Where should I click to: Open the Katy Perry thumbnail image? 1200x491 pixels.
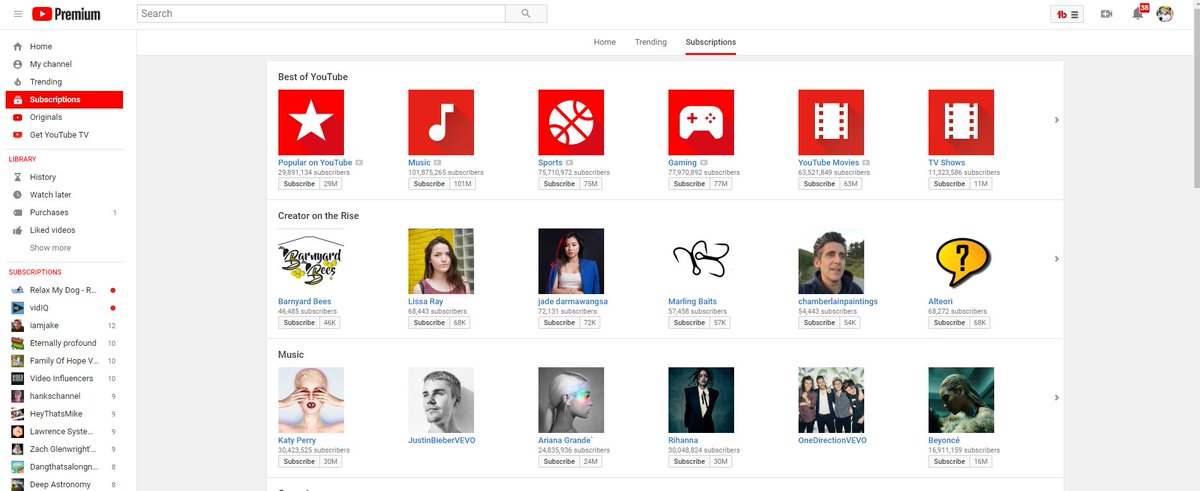tap(311, 400)
